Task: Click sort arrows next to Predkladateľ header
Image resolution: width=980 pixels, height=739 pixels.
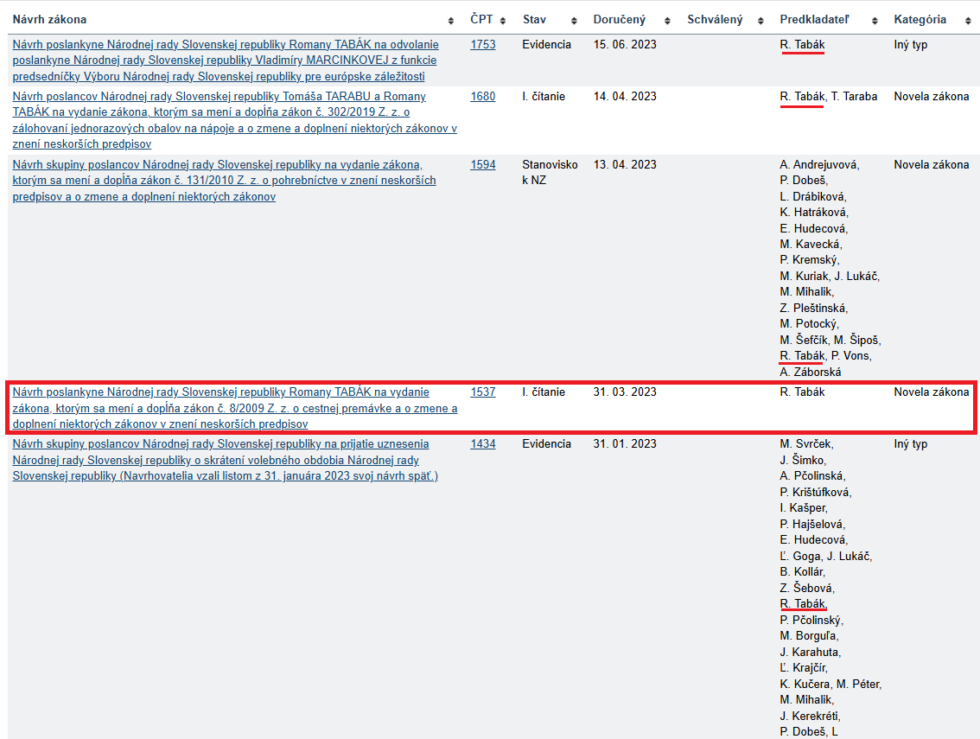Action: pyautogui.click(x=874, y=21)
